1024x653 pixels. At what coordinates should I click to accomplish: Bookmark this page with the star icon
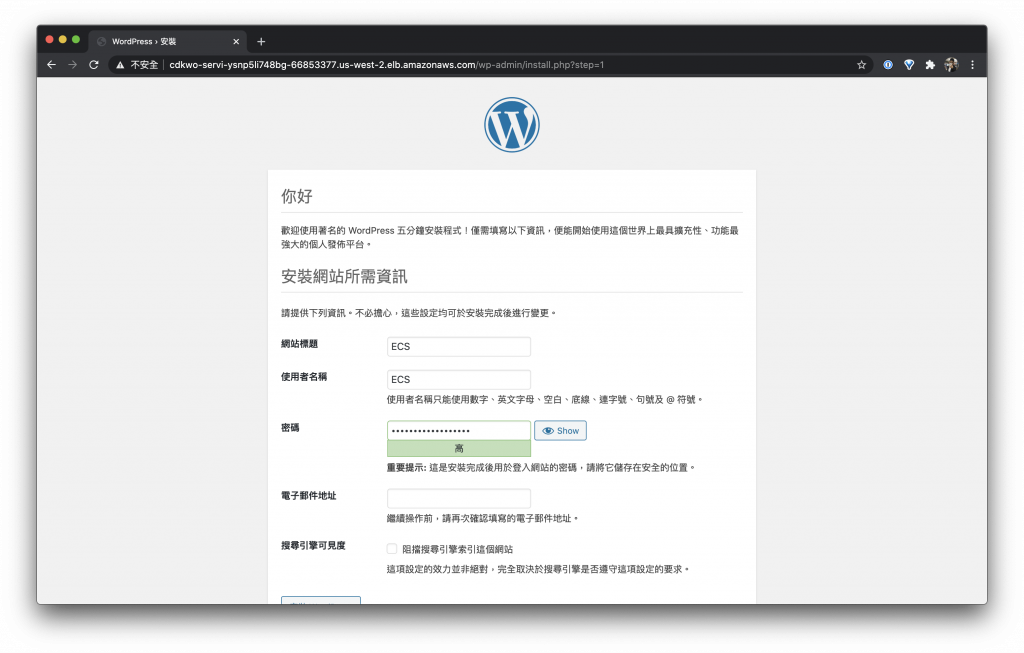tap(861, 65)
